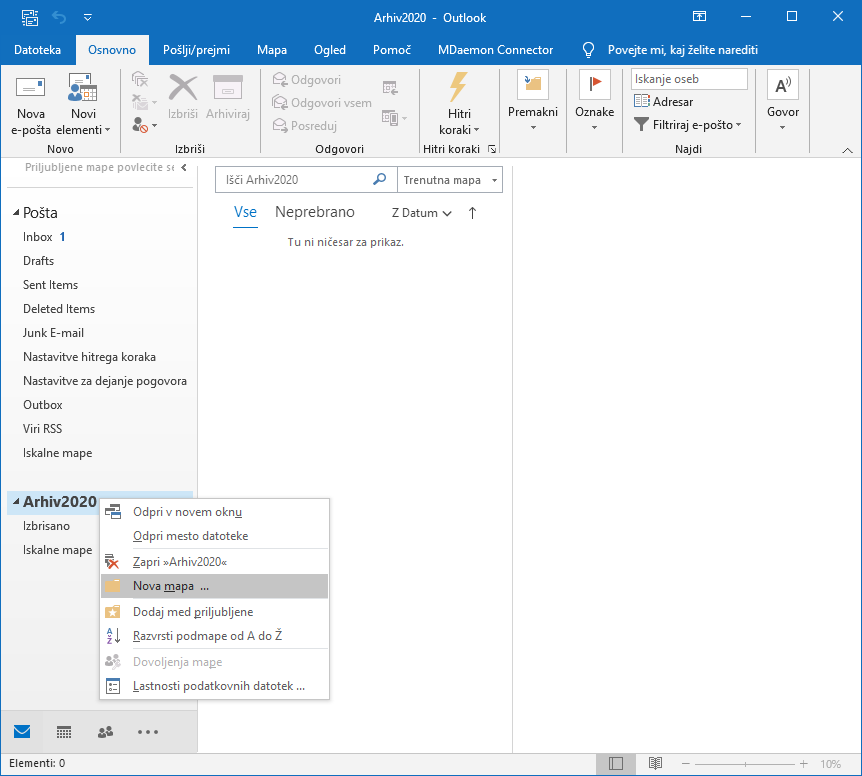Open more navigation options ellipsis
This screenshot has width=862, height=776.
pyautogui.click(x=148, y=731)
